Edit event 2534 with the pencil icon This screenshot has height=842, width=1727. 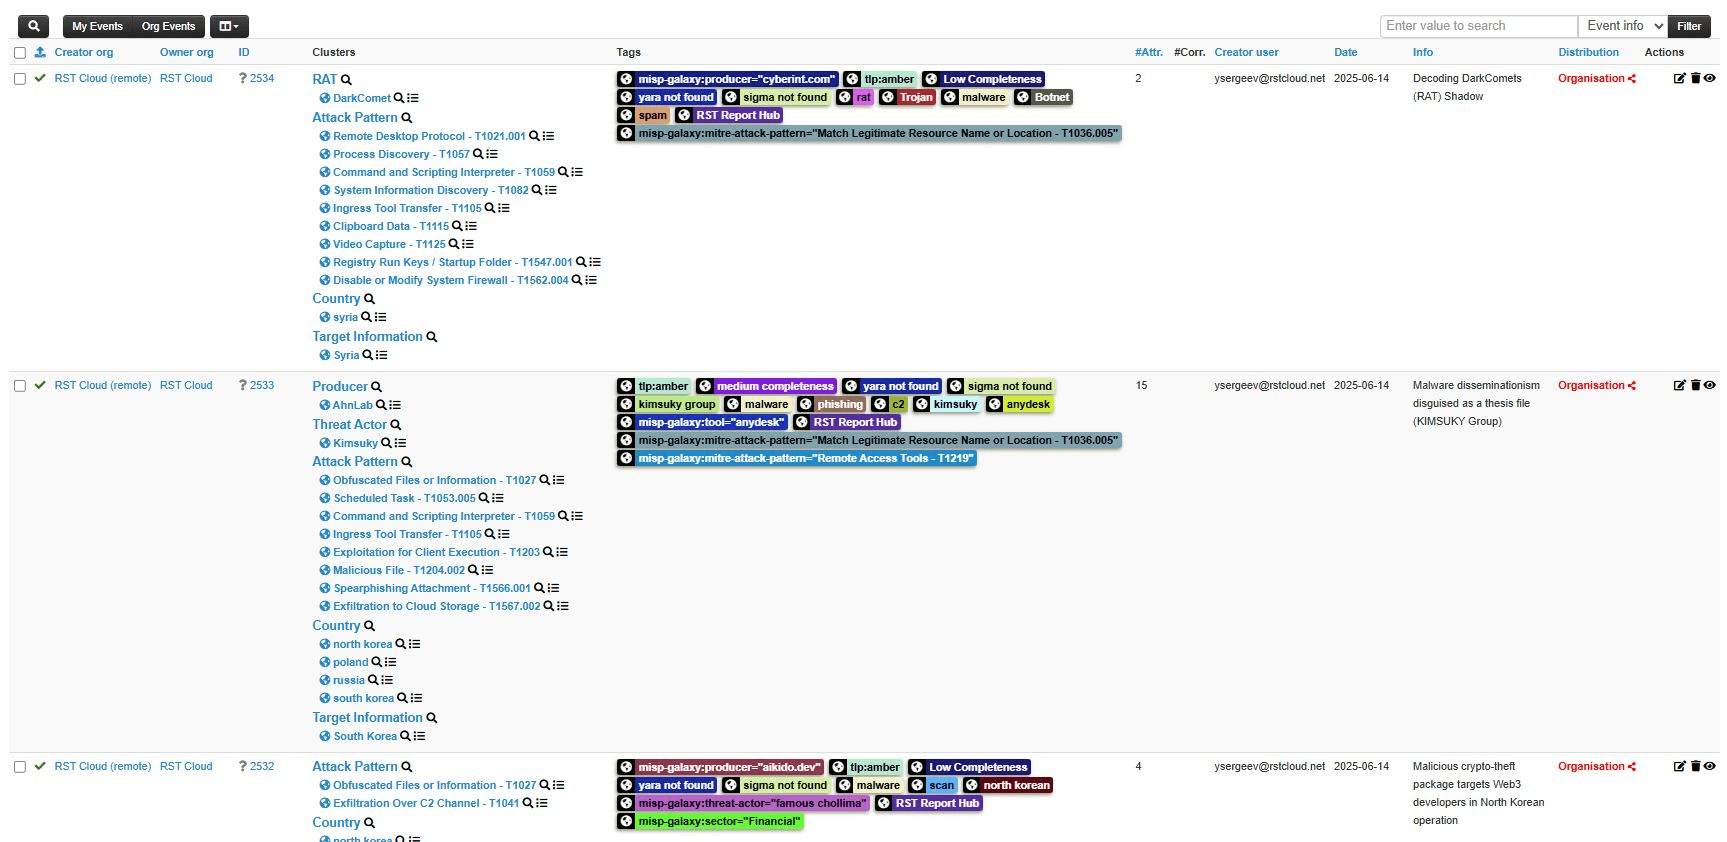pos(1679,78)
